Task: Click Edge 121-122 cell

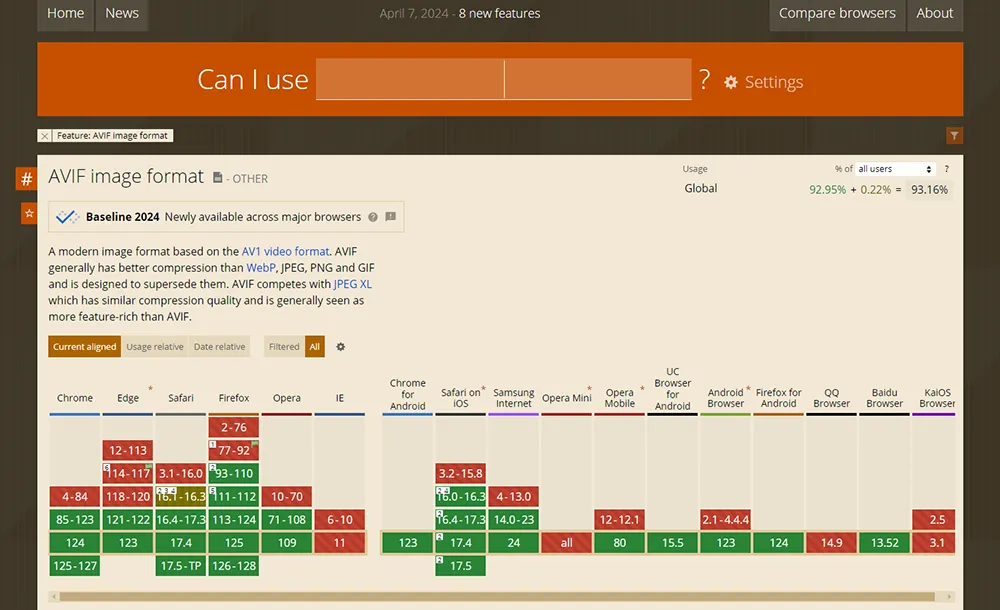Action: tap(128, 519)
